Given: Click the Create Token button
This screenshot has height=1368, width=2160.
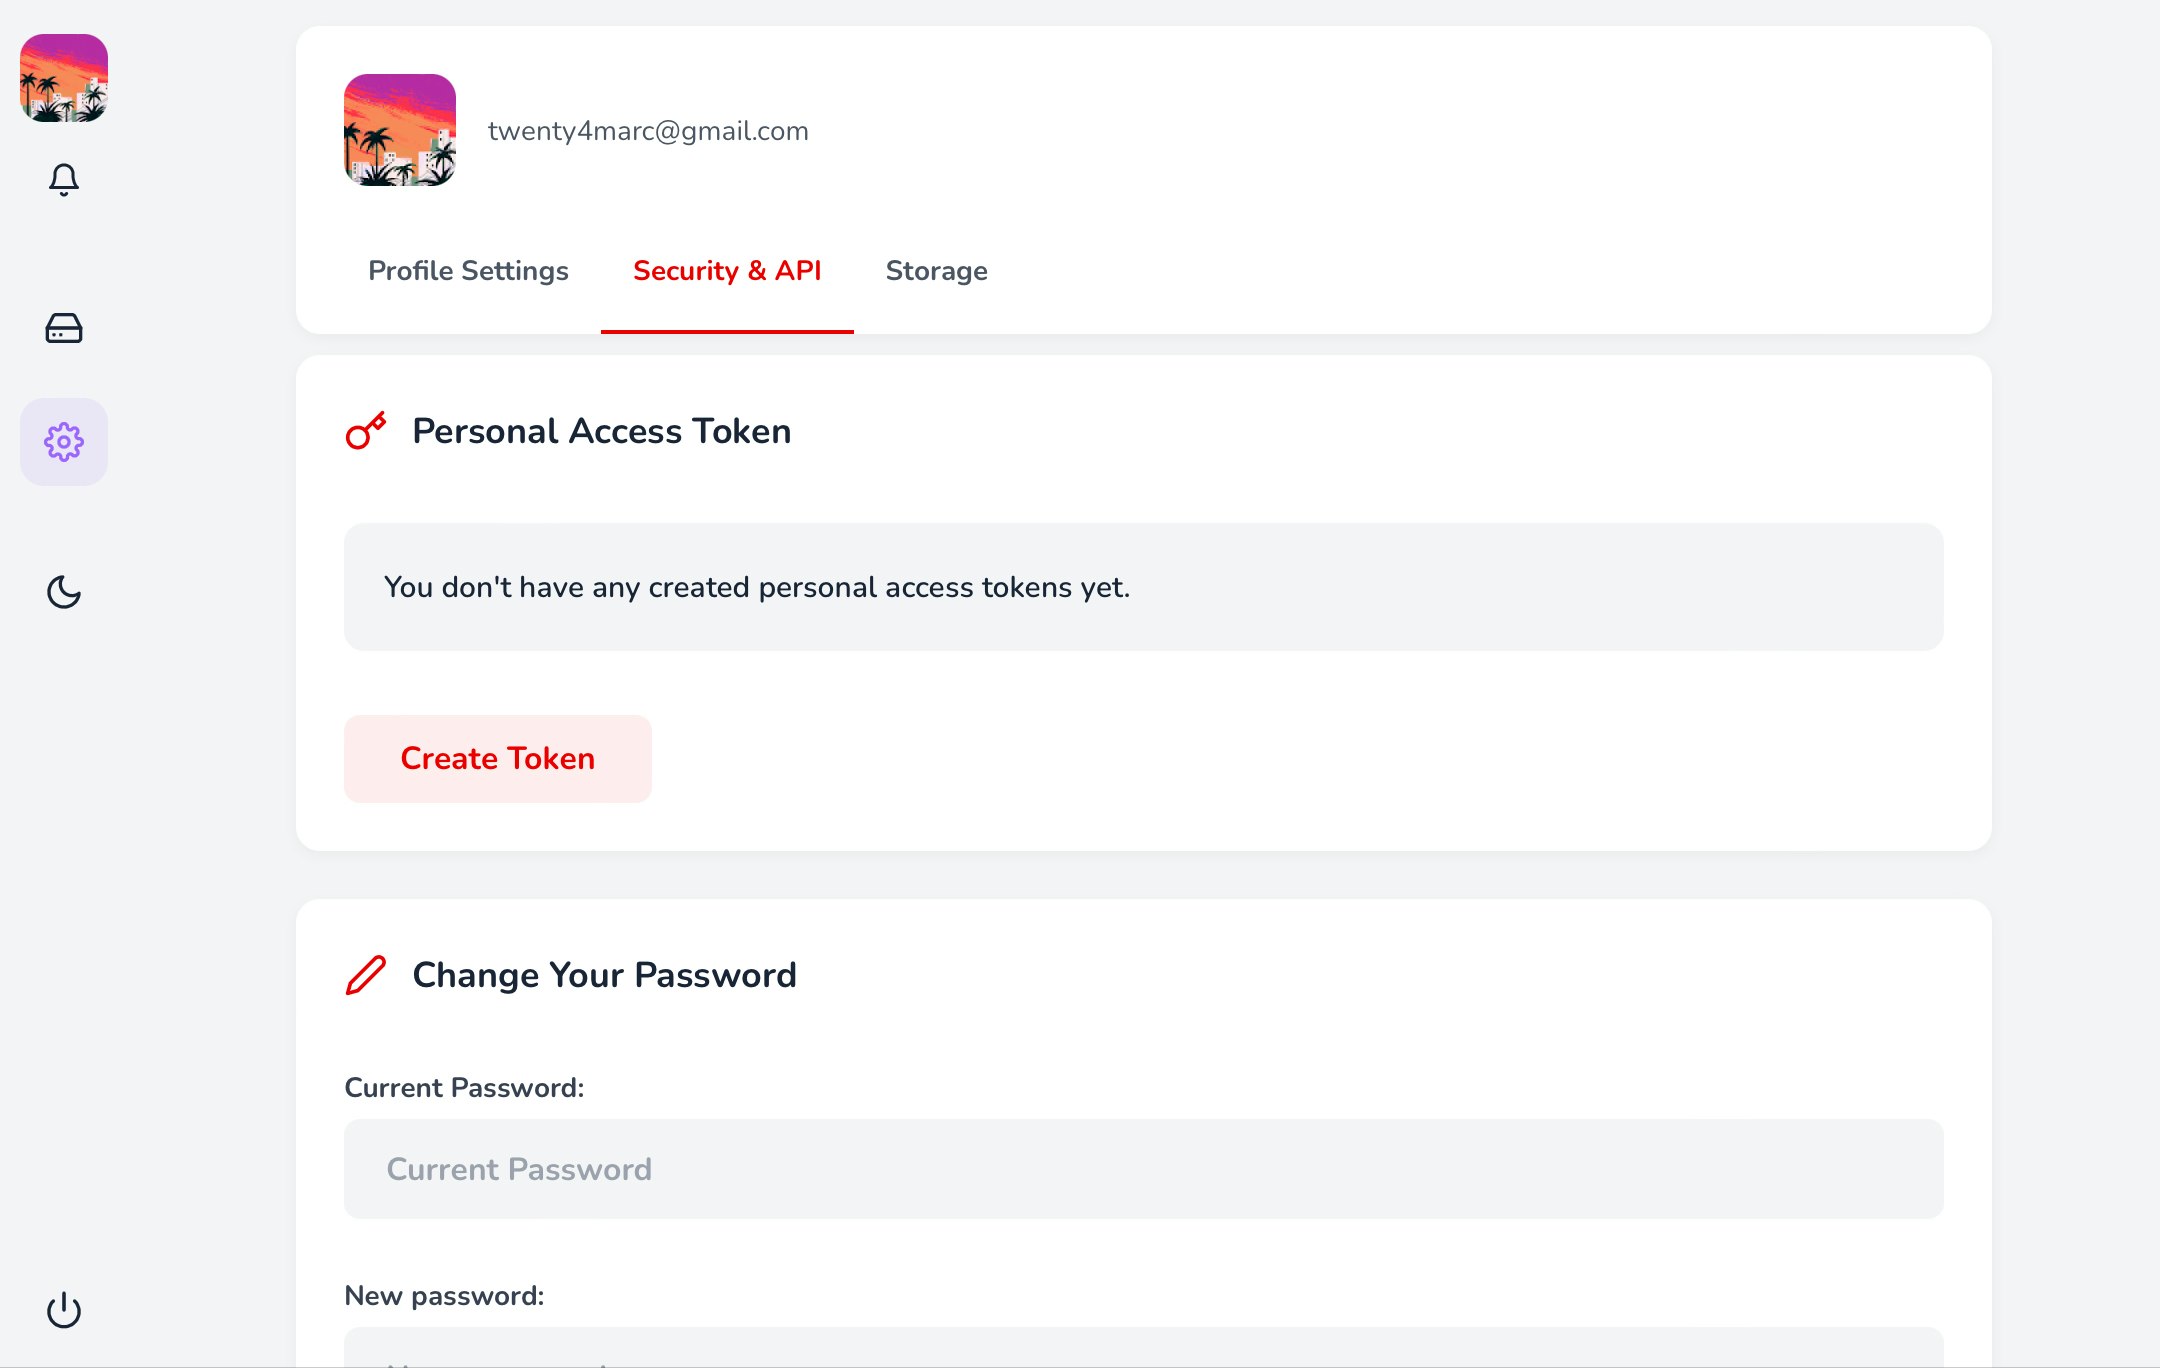Looking at the screenshot, I should pos(498,759).
